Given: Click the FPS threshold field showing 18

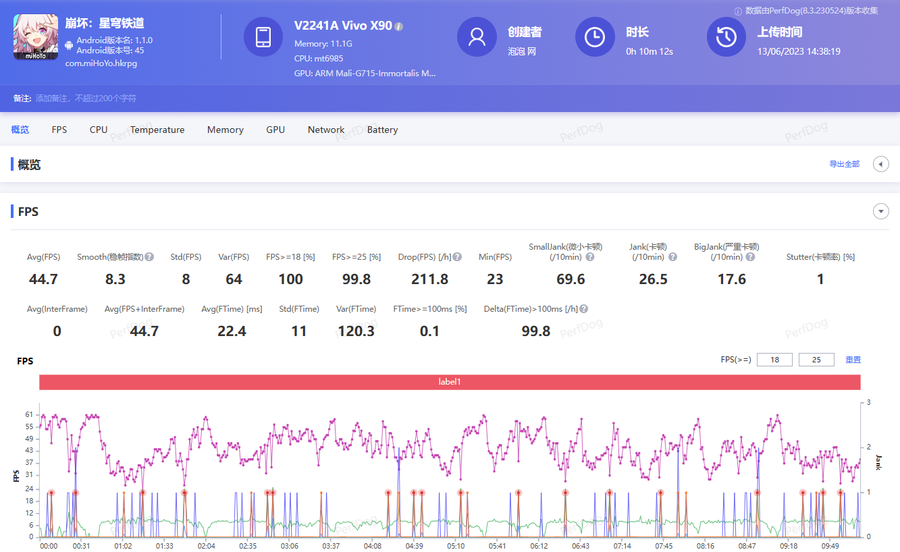Looking at the screenshot, I should tap(775, 360).
